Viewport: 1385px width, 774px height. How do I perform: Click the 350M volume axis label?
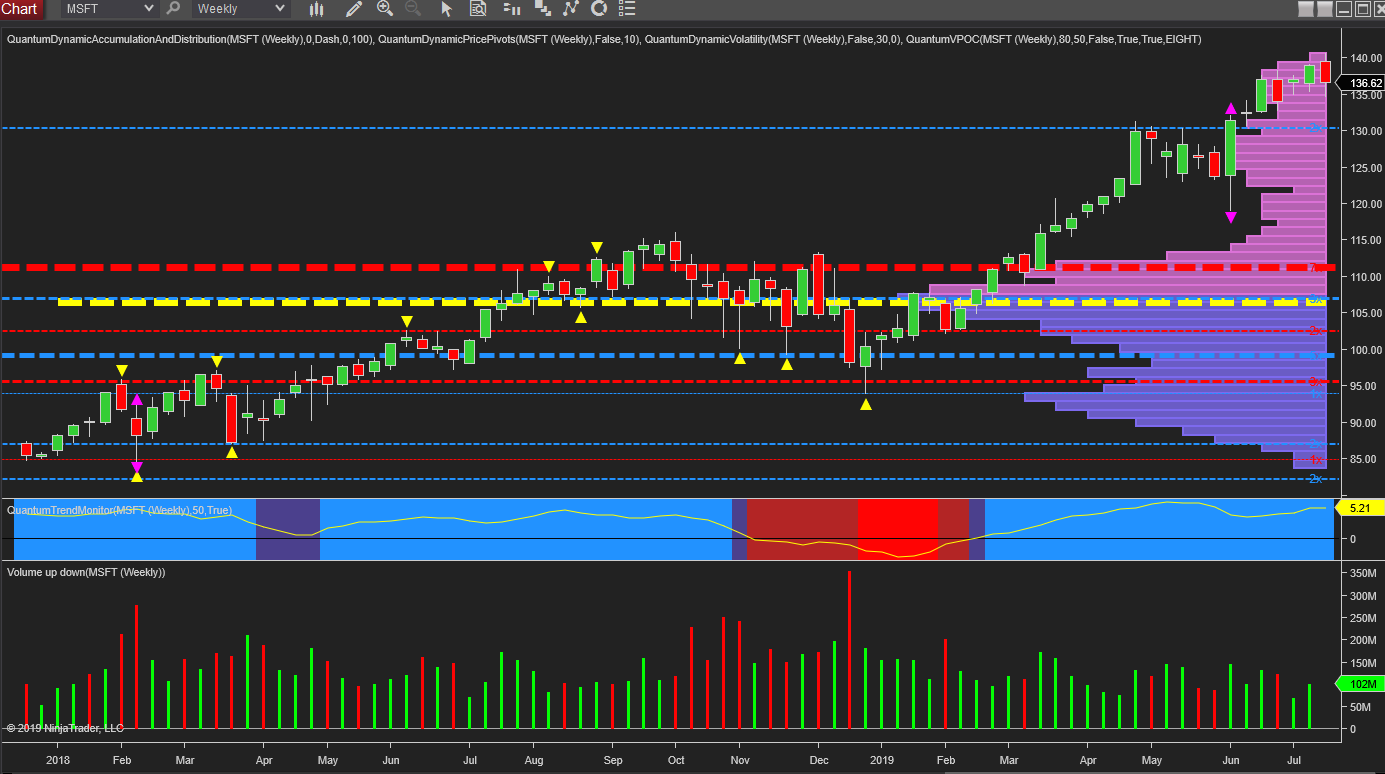[1364, 574]
